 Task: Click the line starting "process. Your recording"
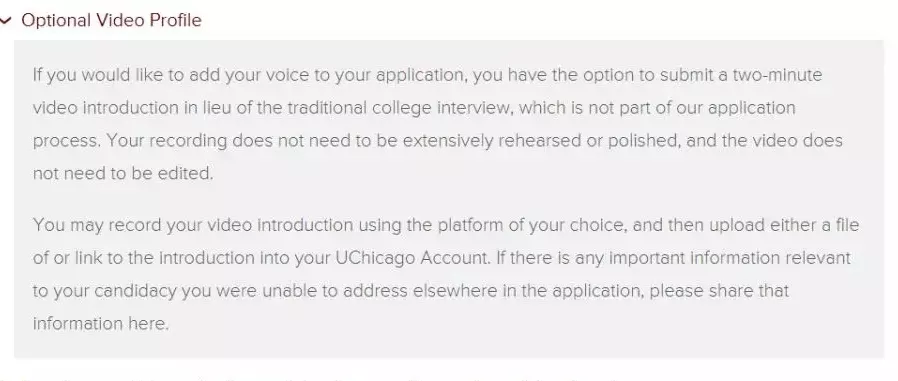tap(438, 140)
